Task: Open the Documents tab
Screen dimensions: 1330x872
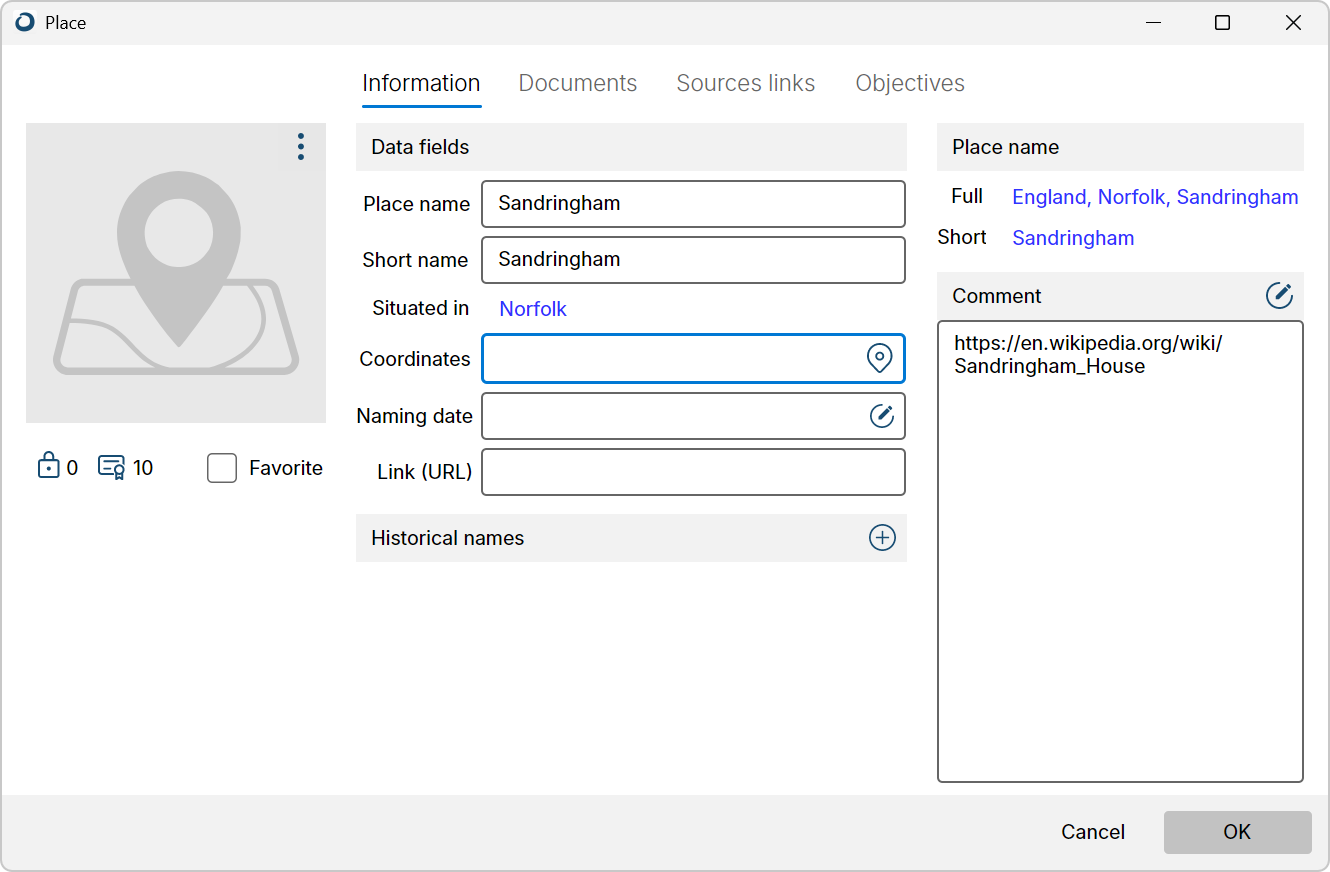Action: pos(578,83)
